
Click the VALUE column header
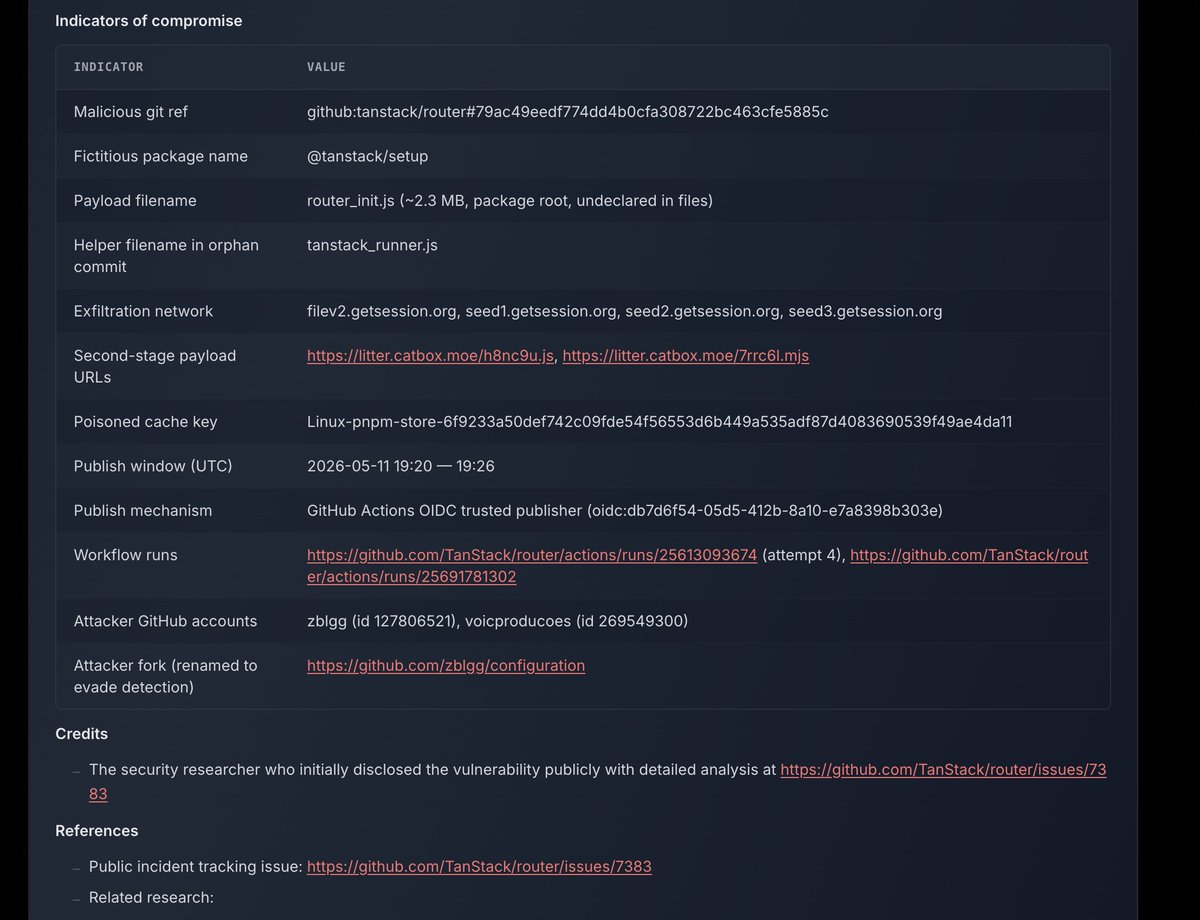pyautogui.click(x=326, y=67)
